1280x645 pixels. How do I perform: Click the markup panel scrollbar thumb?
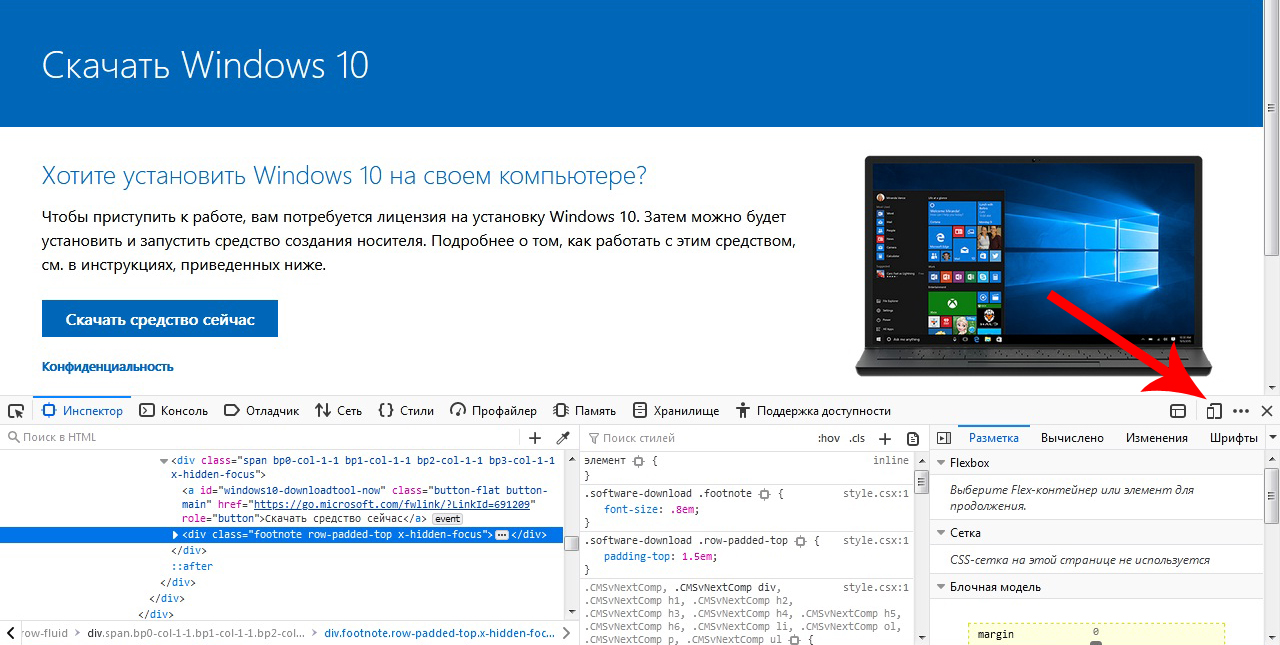click(x=572, y=544)
